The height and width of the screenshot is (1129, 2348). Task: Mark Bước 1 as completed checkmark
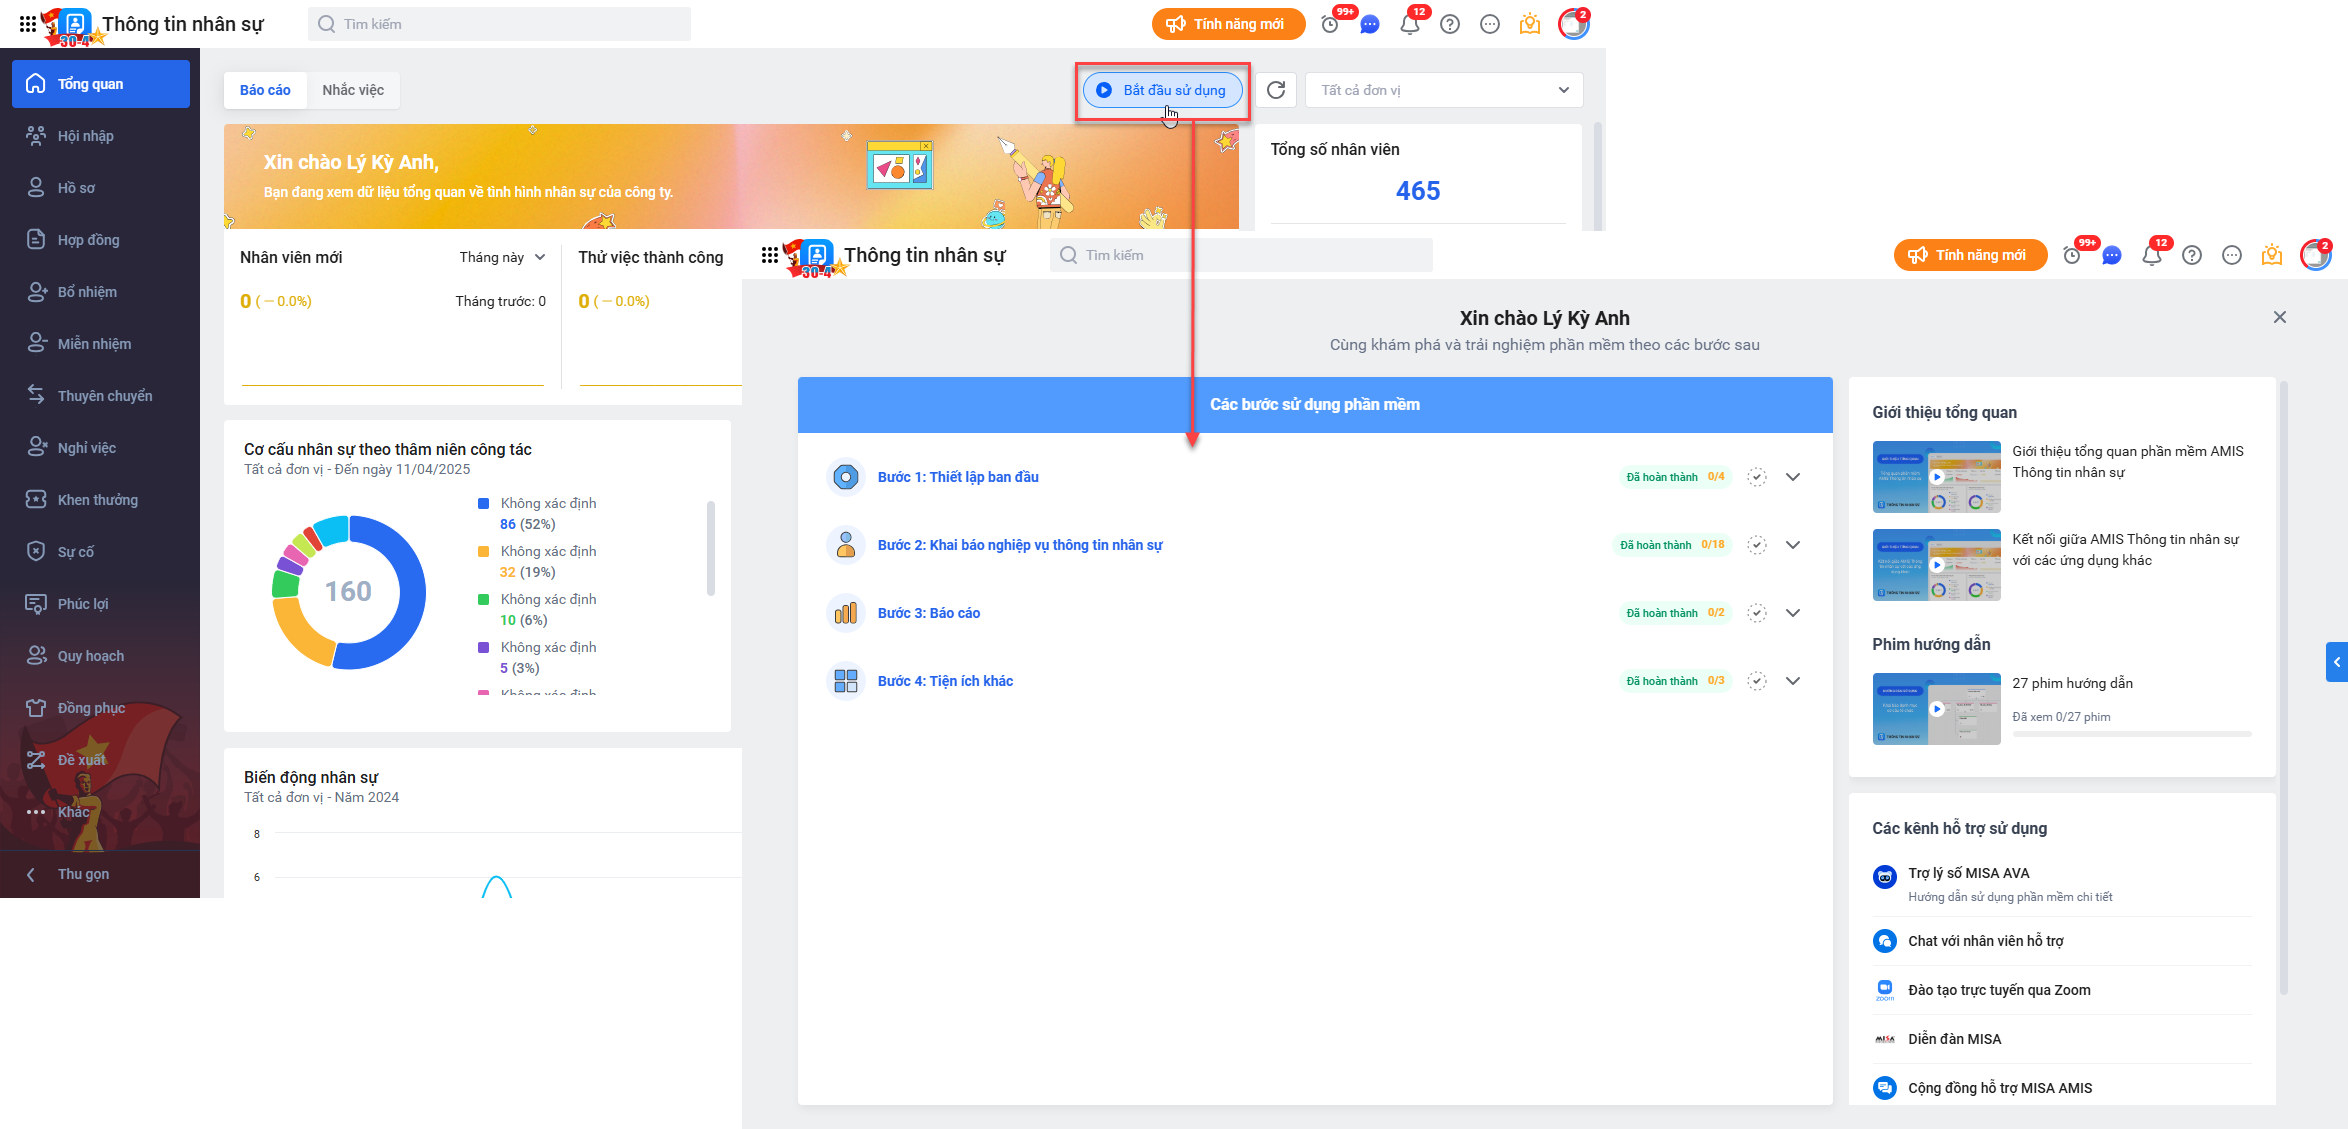[1757, 477]
